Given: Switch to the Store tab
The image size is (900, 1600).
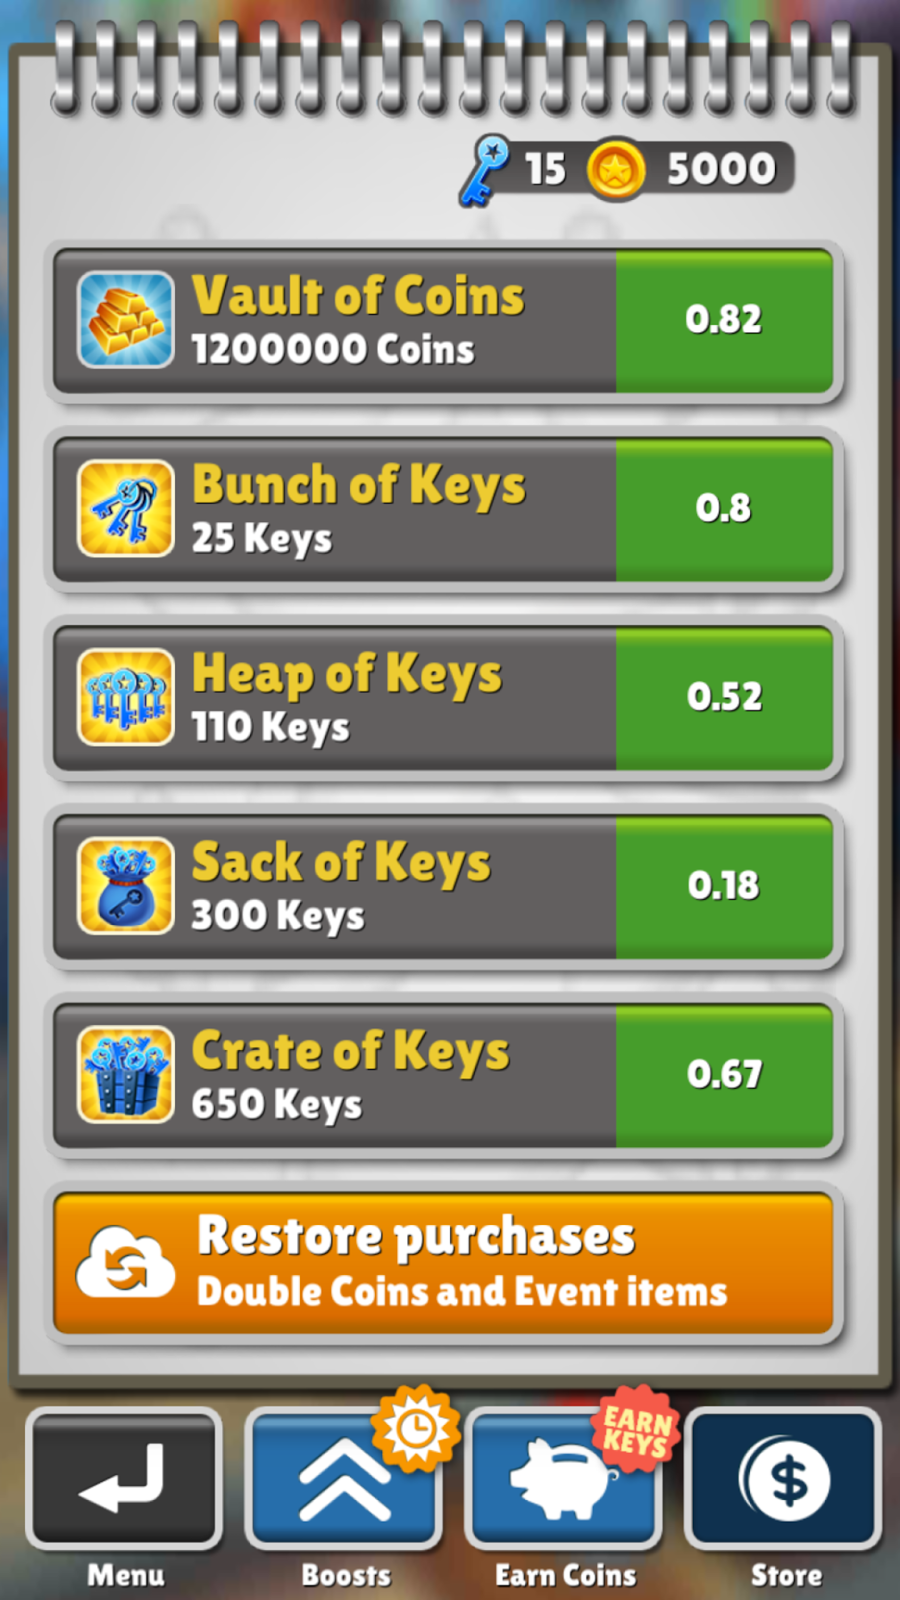Looking at the screenshot, I should (785, 1478).
